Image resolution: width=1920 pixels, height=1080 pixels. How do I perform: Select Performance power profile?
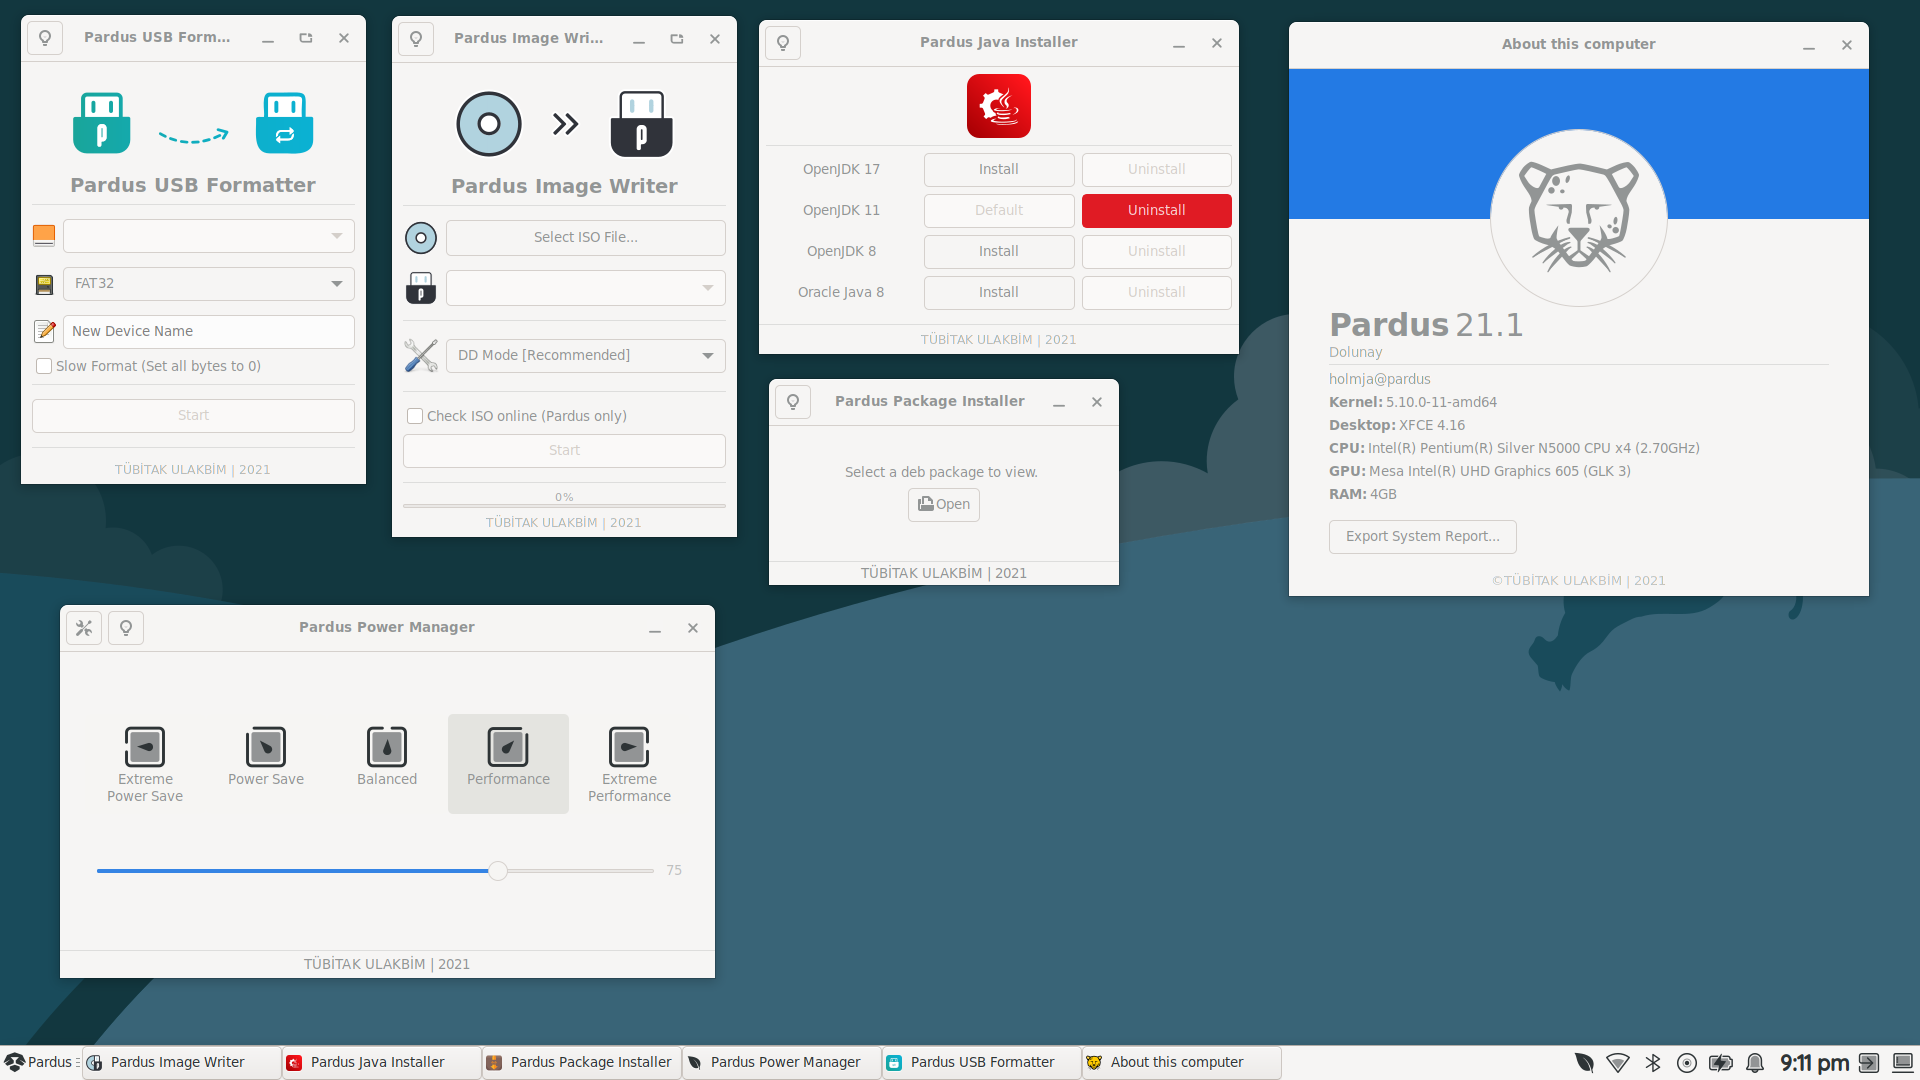click(x=508, y=763)
